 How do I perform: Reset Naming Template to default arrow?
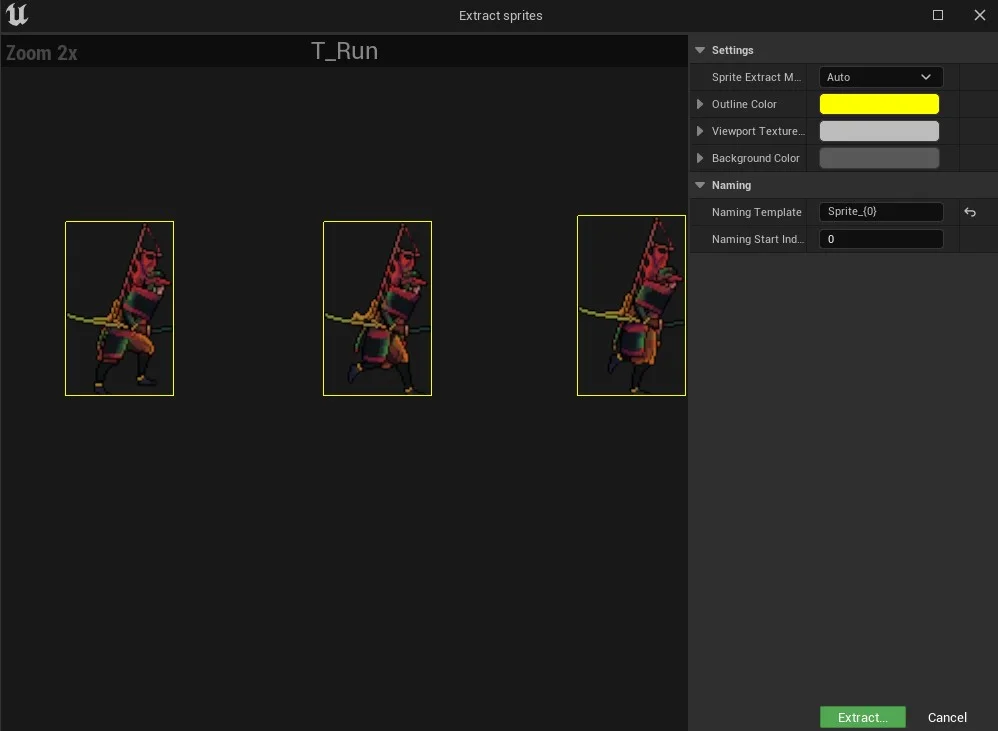[970, 212]
